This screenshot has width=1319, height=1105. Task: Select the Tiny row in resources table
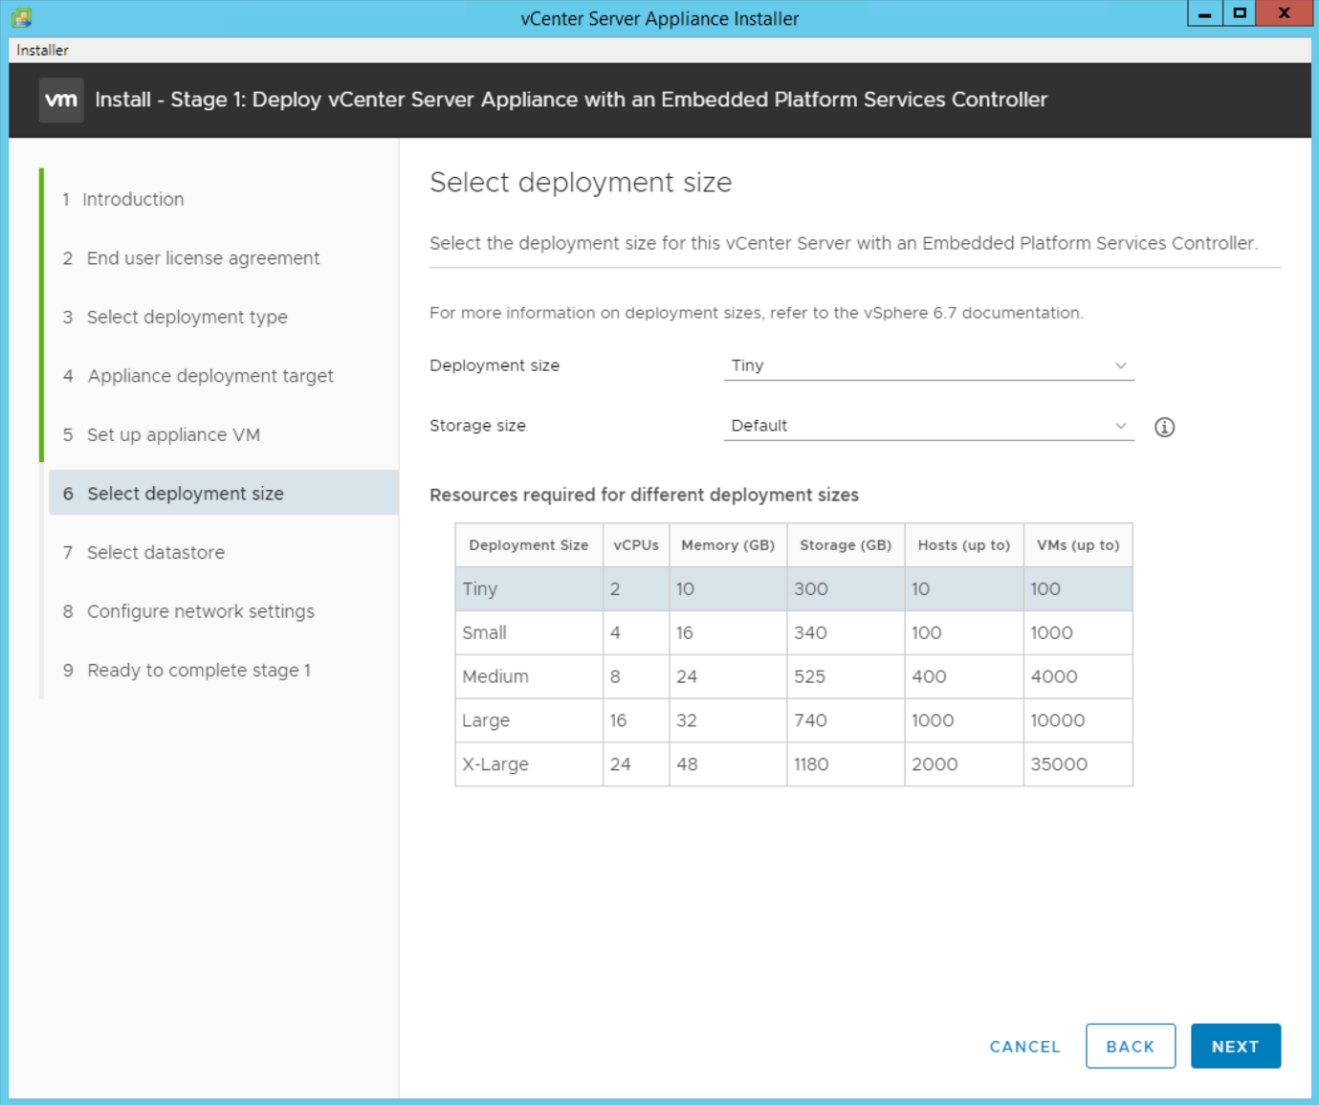pos(793,589)
